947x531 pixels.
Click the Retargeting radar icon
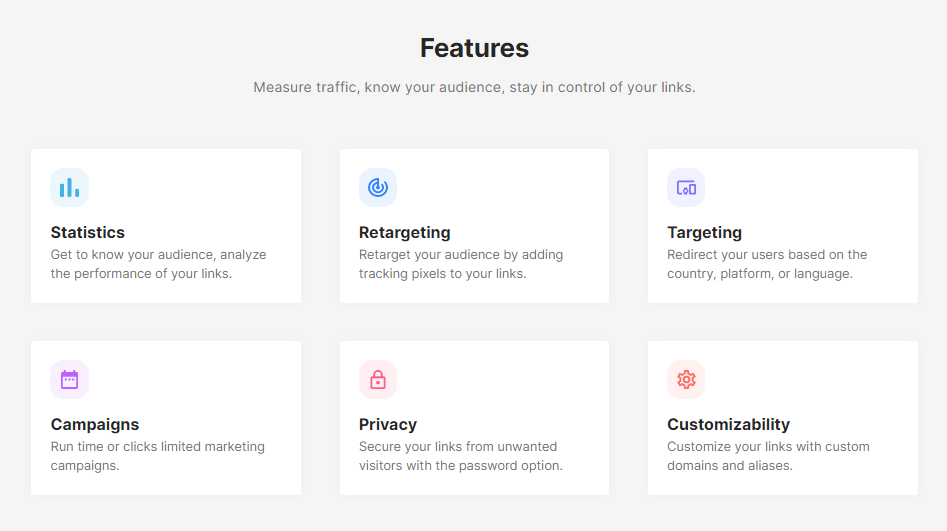pos(378,187)
